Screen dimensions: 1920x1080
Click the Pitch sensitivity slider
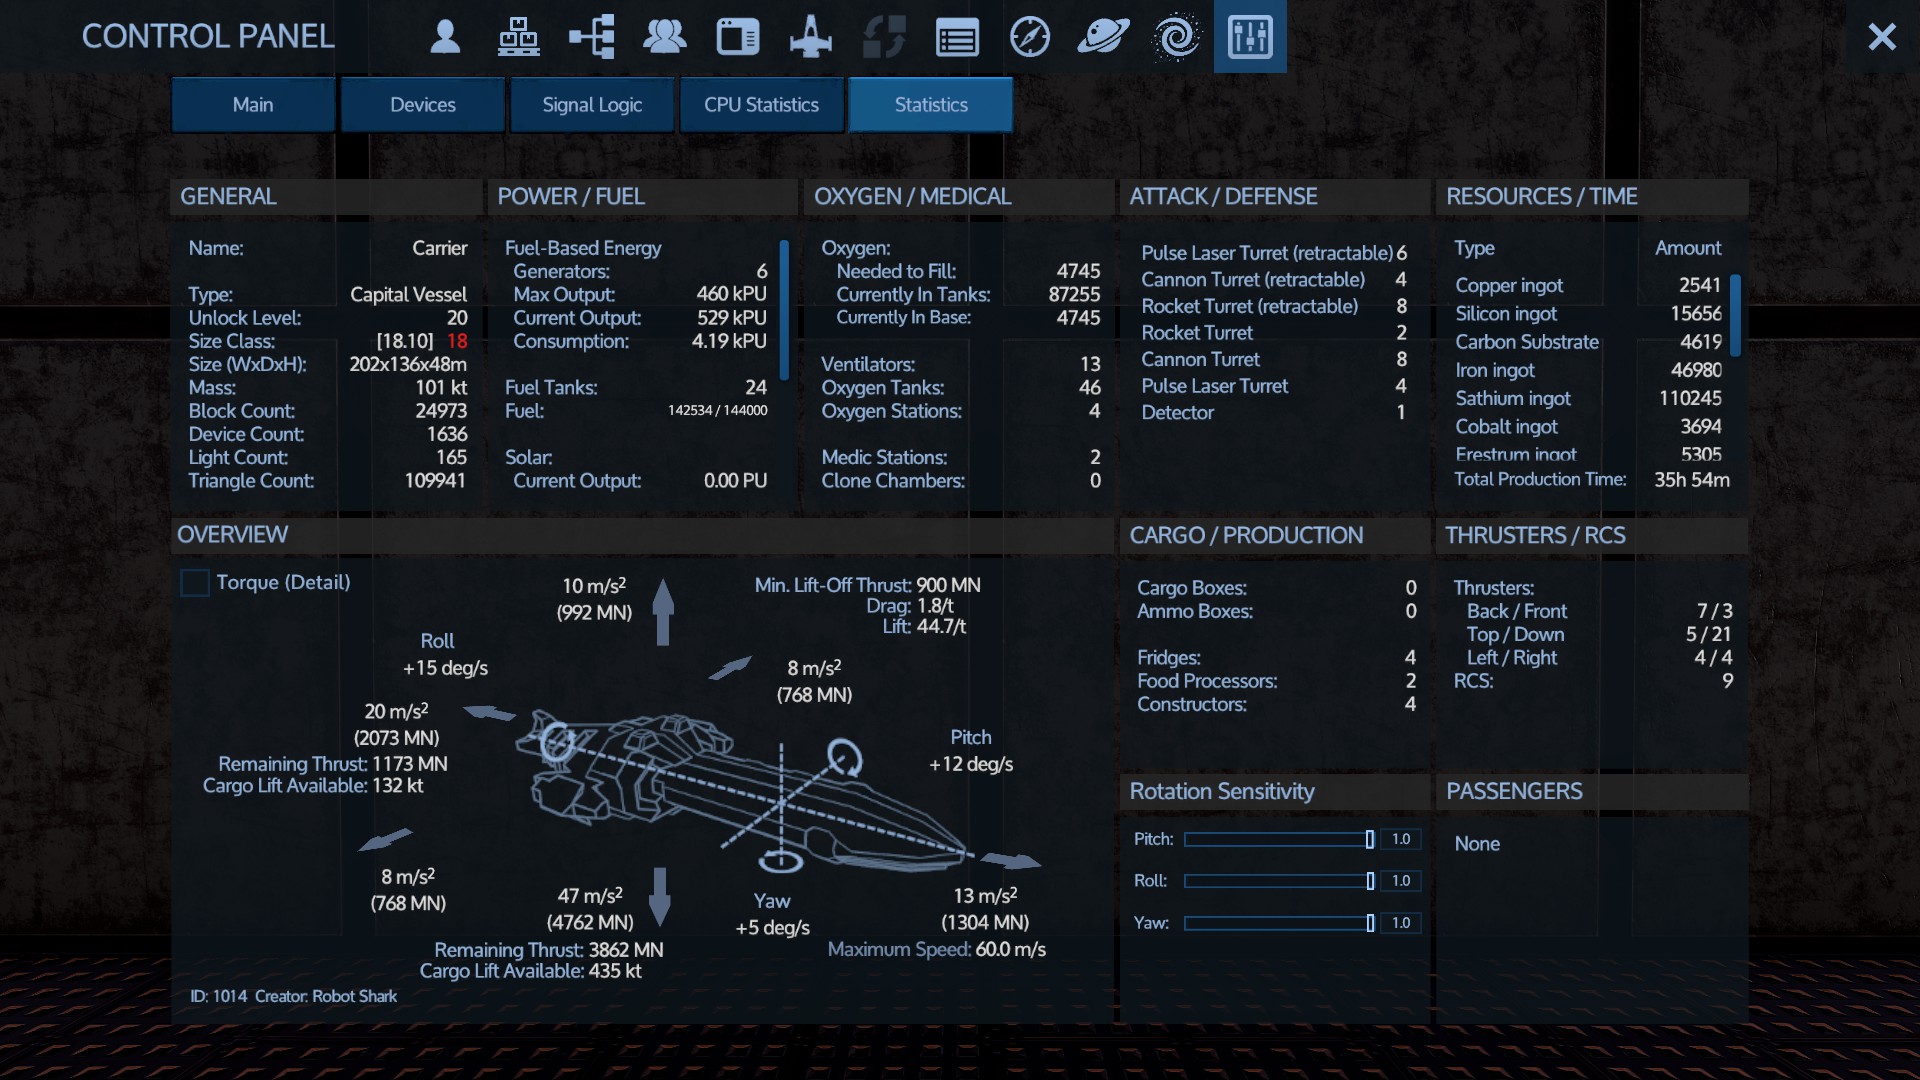click(x=1277, y=840)
